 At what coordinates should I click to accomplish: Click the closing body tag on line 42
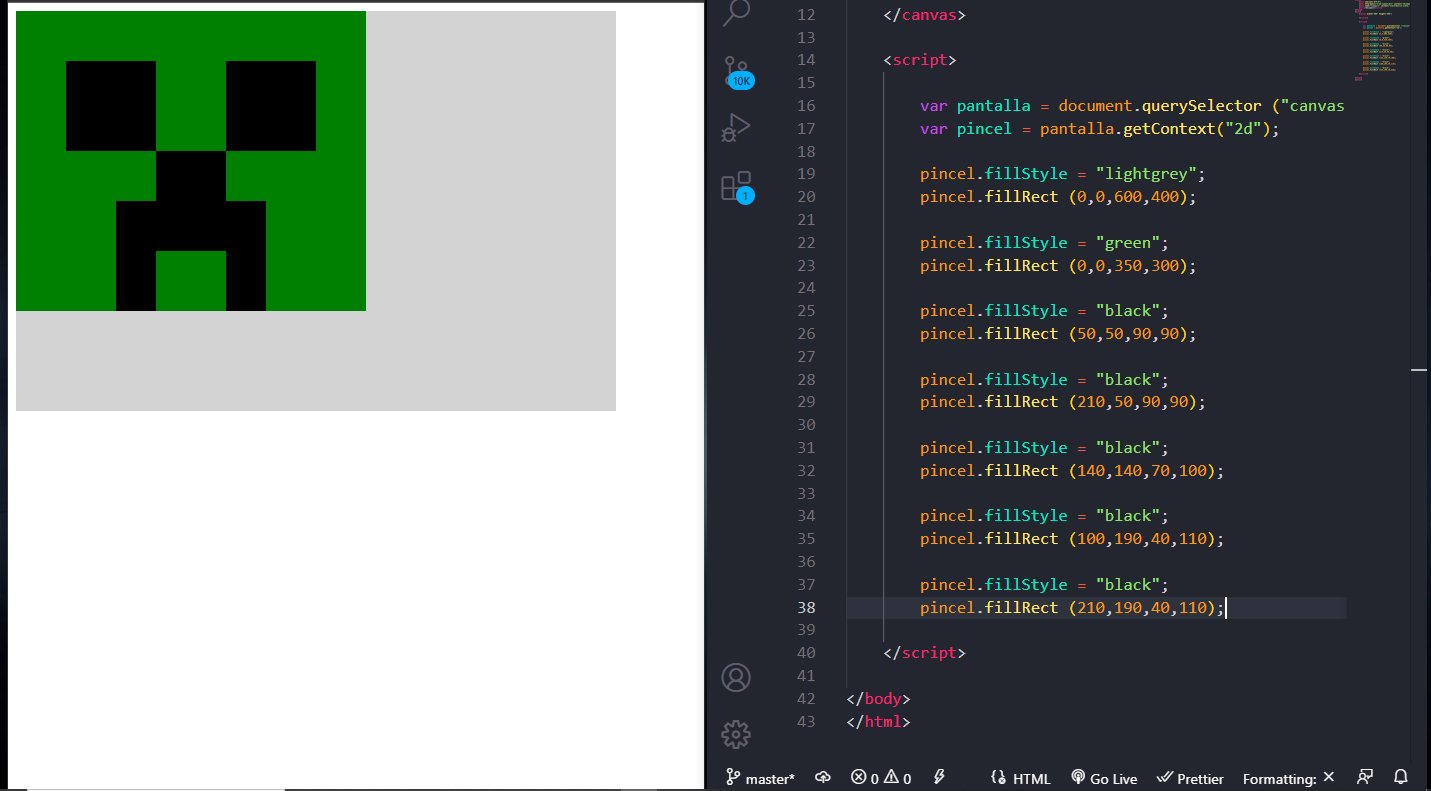[x=878, y=699]
